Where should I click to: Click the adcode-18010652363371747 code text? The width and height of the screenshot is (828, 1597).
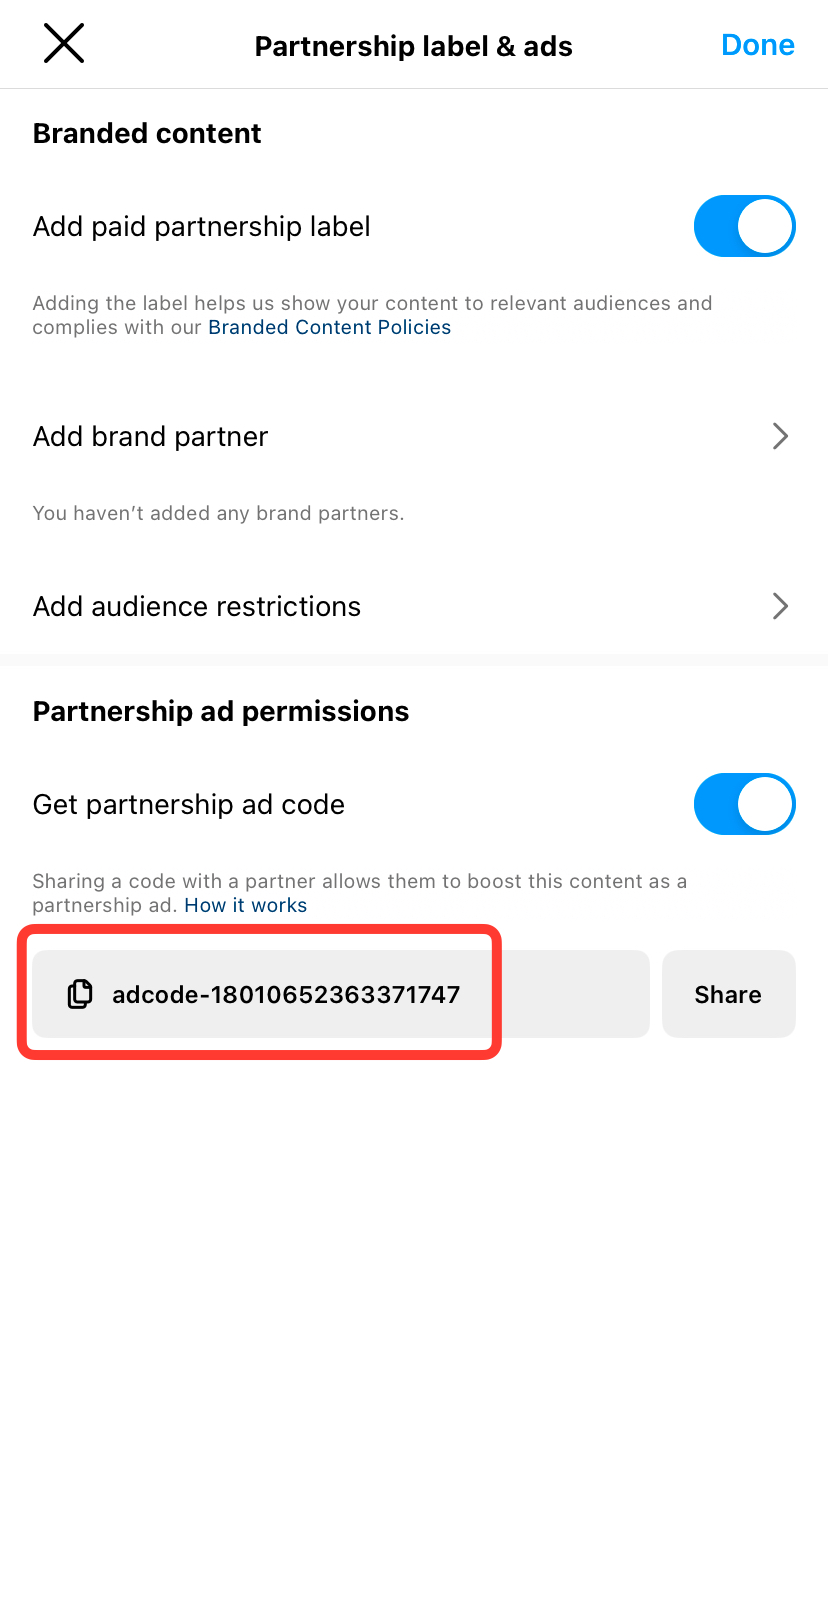click(x=286, y=994)
